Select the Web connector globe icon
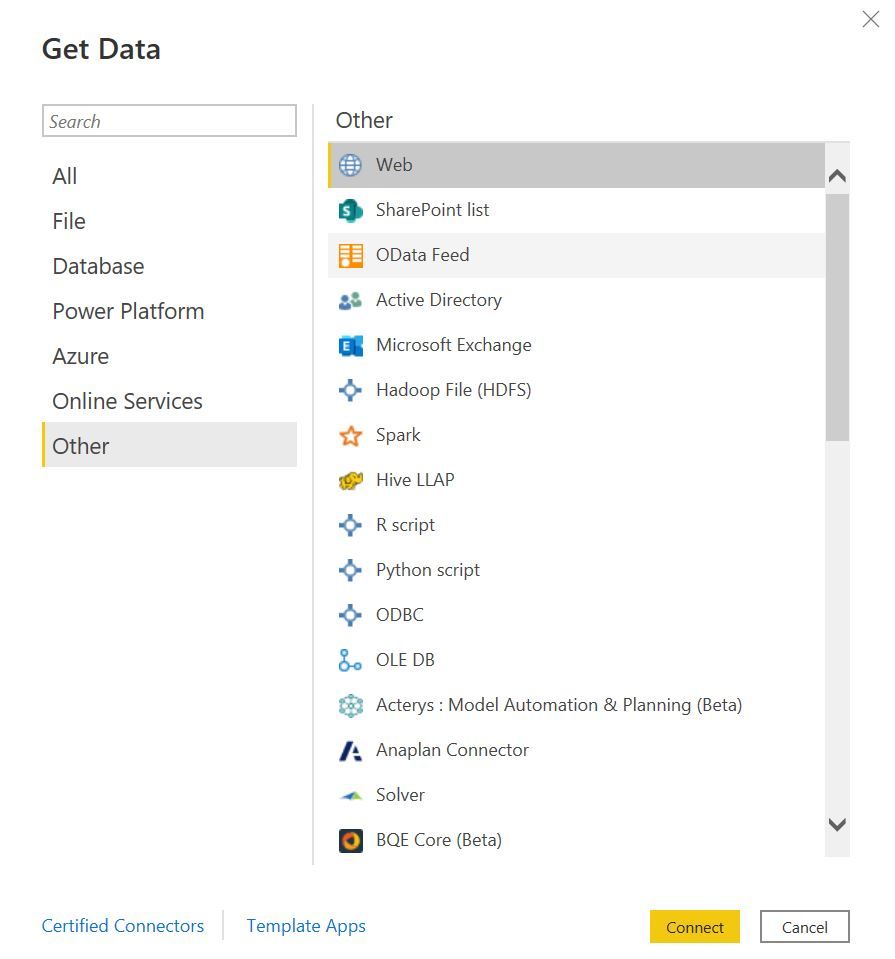895x959 pixels. (350, 165)
